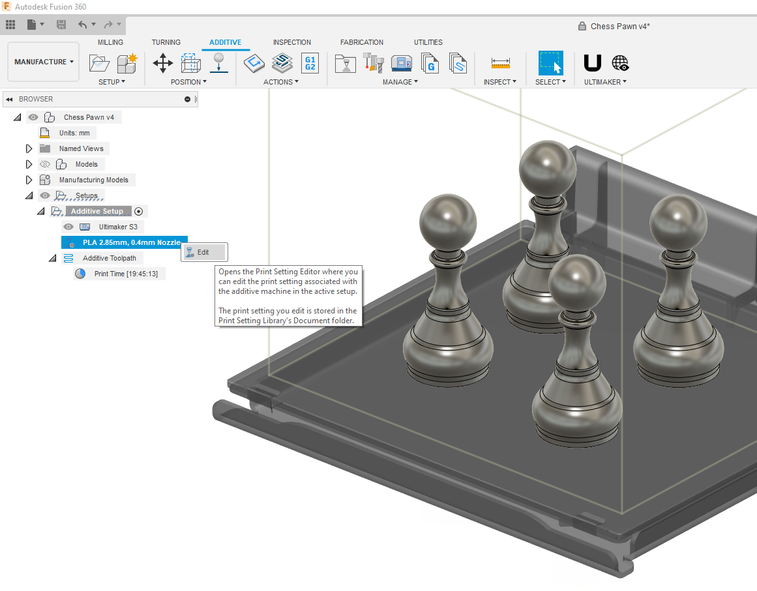Select the Ultimaker S3 machine item

click(x=118, y=227)
